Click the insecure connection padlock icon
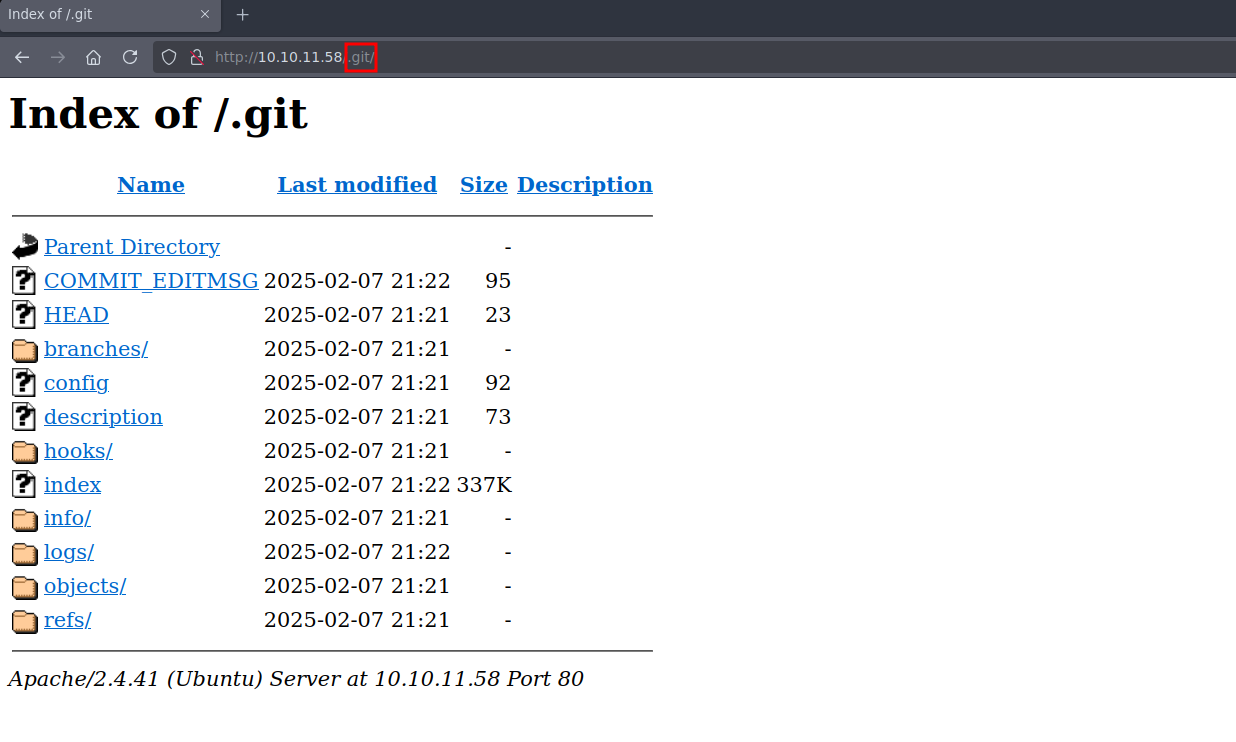Screen dimensions: 1236x742 coord(196,57)
